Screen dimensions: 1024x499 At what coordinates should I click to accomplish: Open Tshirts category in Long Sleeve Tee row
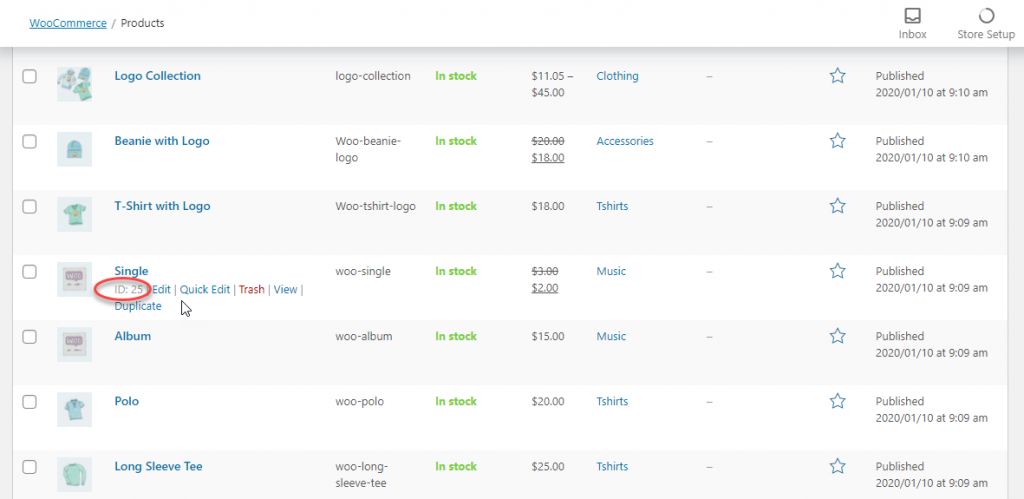tap(612, 466)
